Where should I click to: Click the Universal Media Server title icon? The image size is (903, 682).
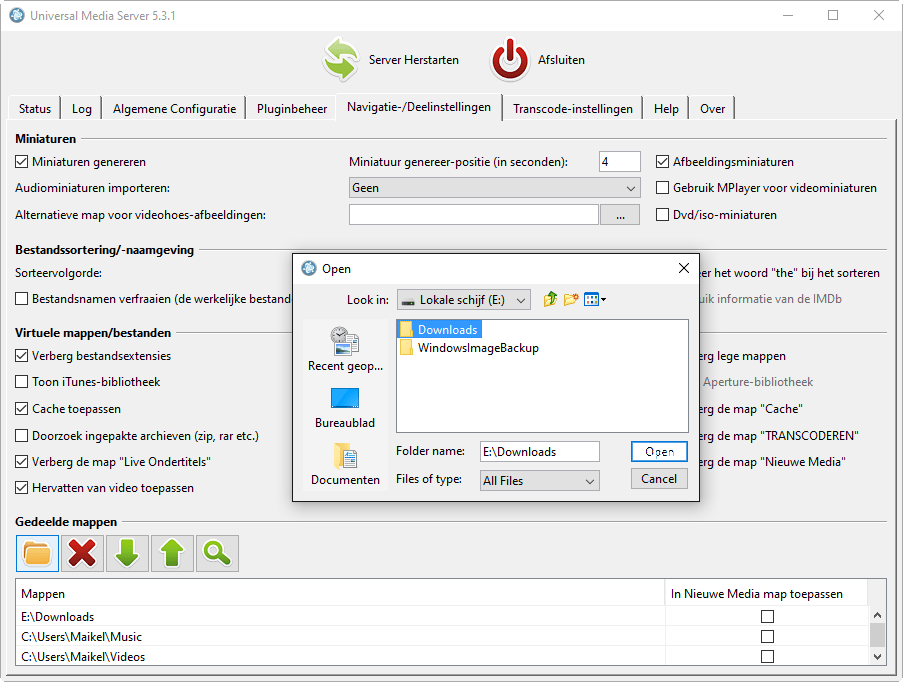point(17,16)
